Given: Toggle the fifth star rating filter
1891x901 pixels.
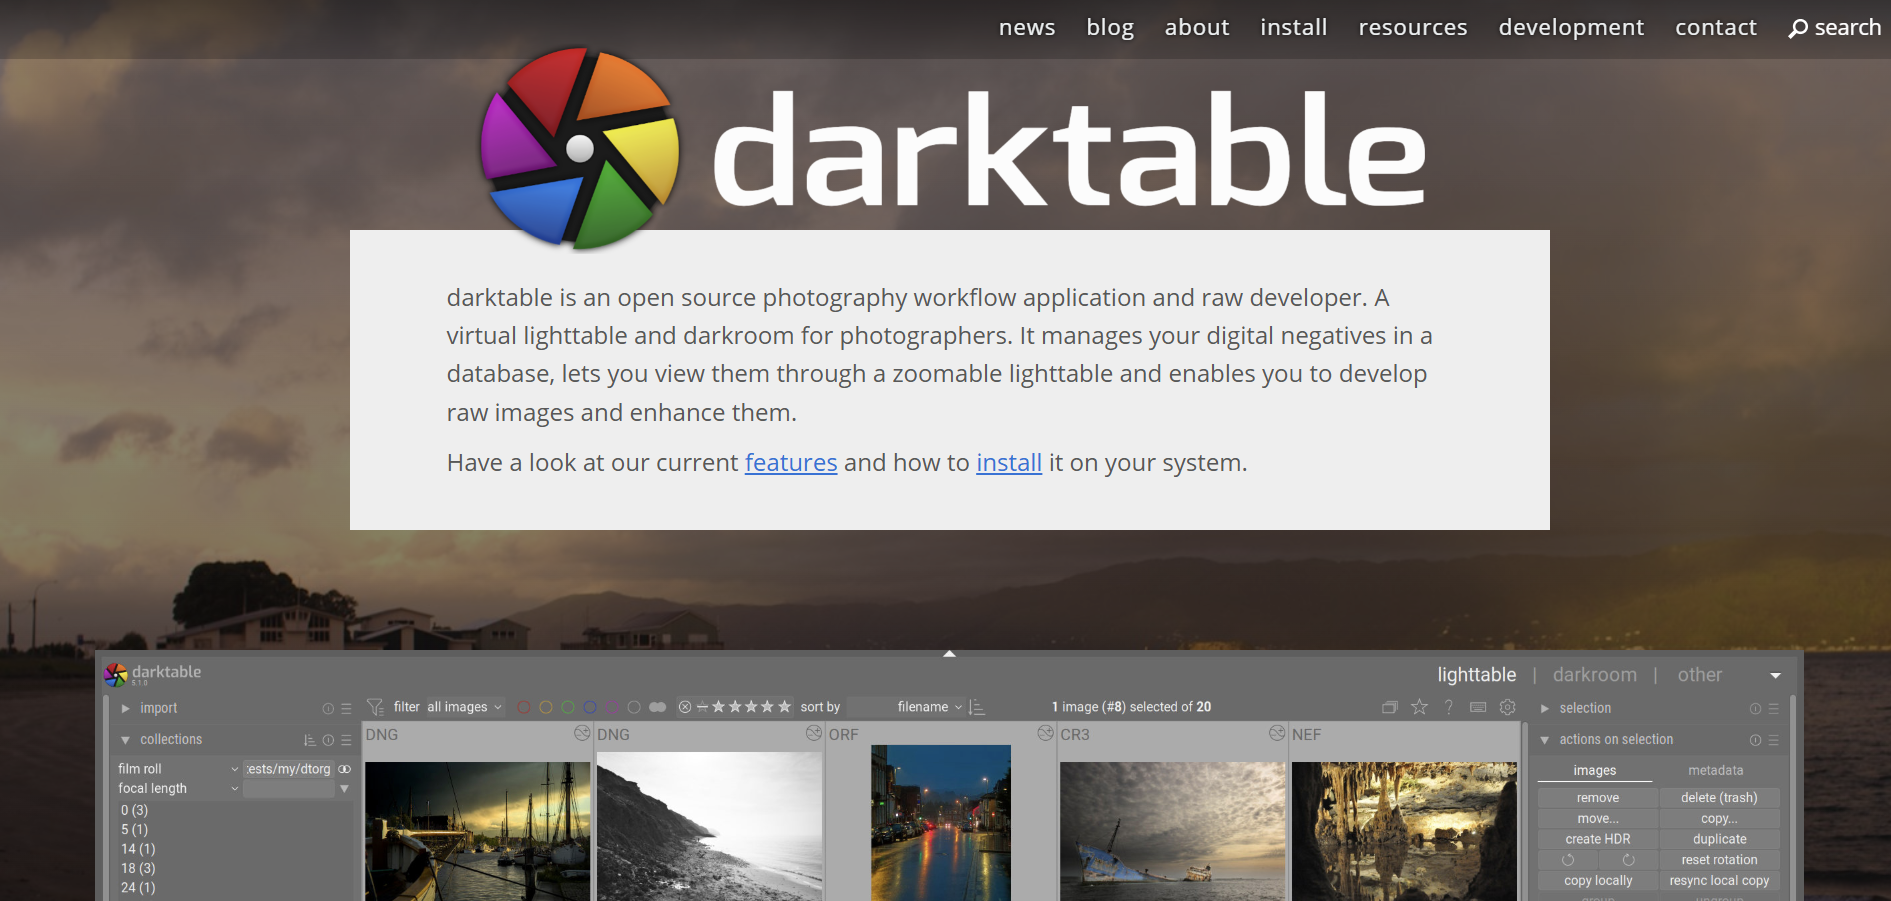Looking at the screenshot, I should (x=784, y=707).
